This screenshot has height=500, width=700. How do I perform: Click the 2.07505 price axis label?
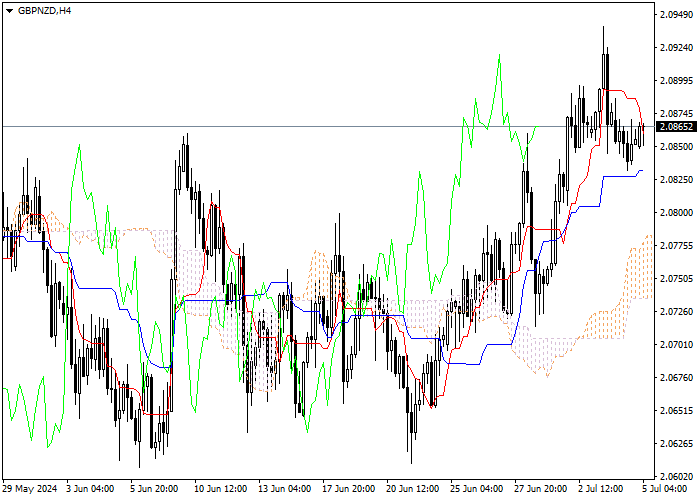pyautogui.click(x=676, y=279)
